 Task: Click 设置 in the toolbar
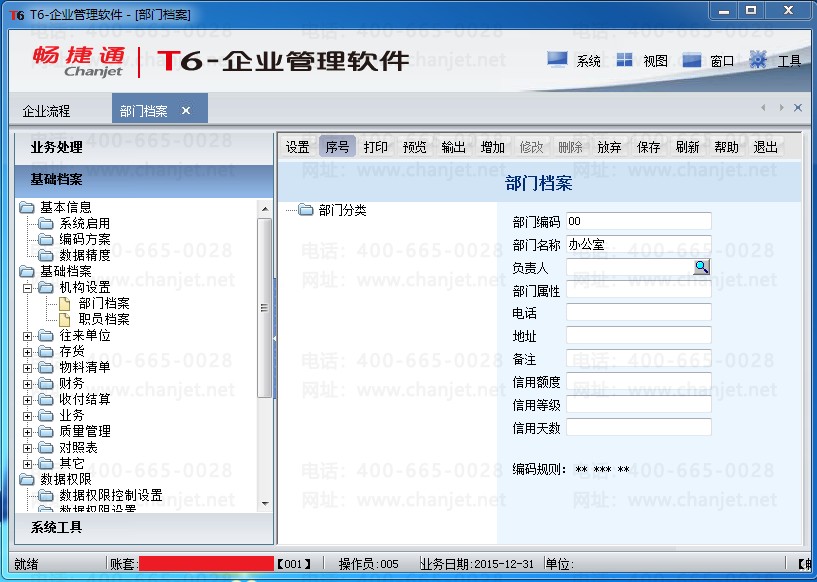(x=298, y=147)
